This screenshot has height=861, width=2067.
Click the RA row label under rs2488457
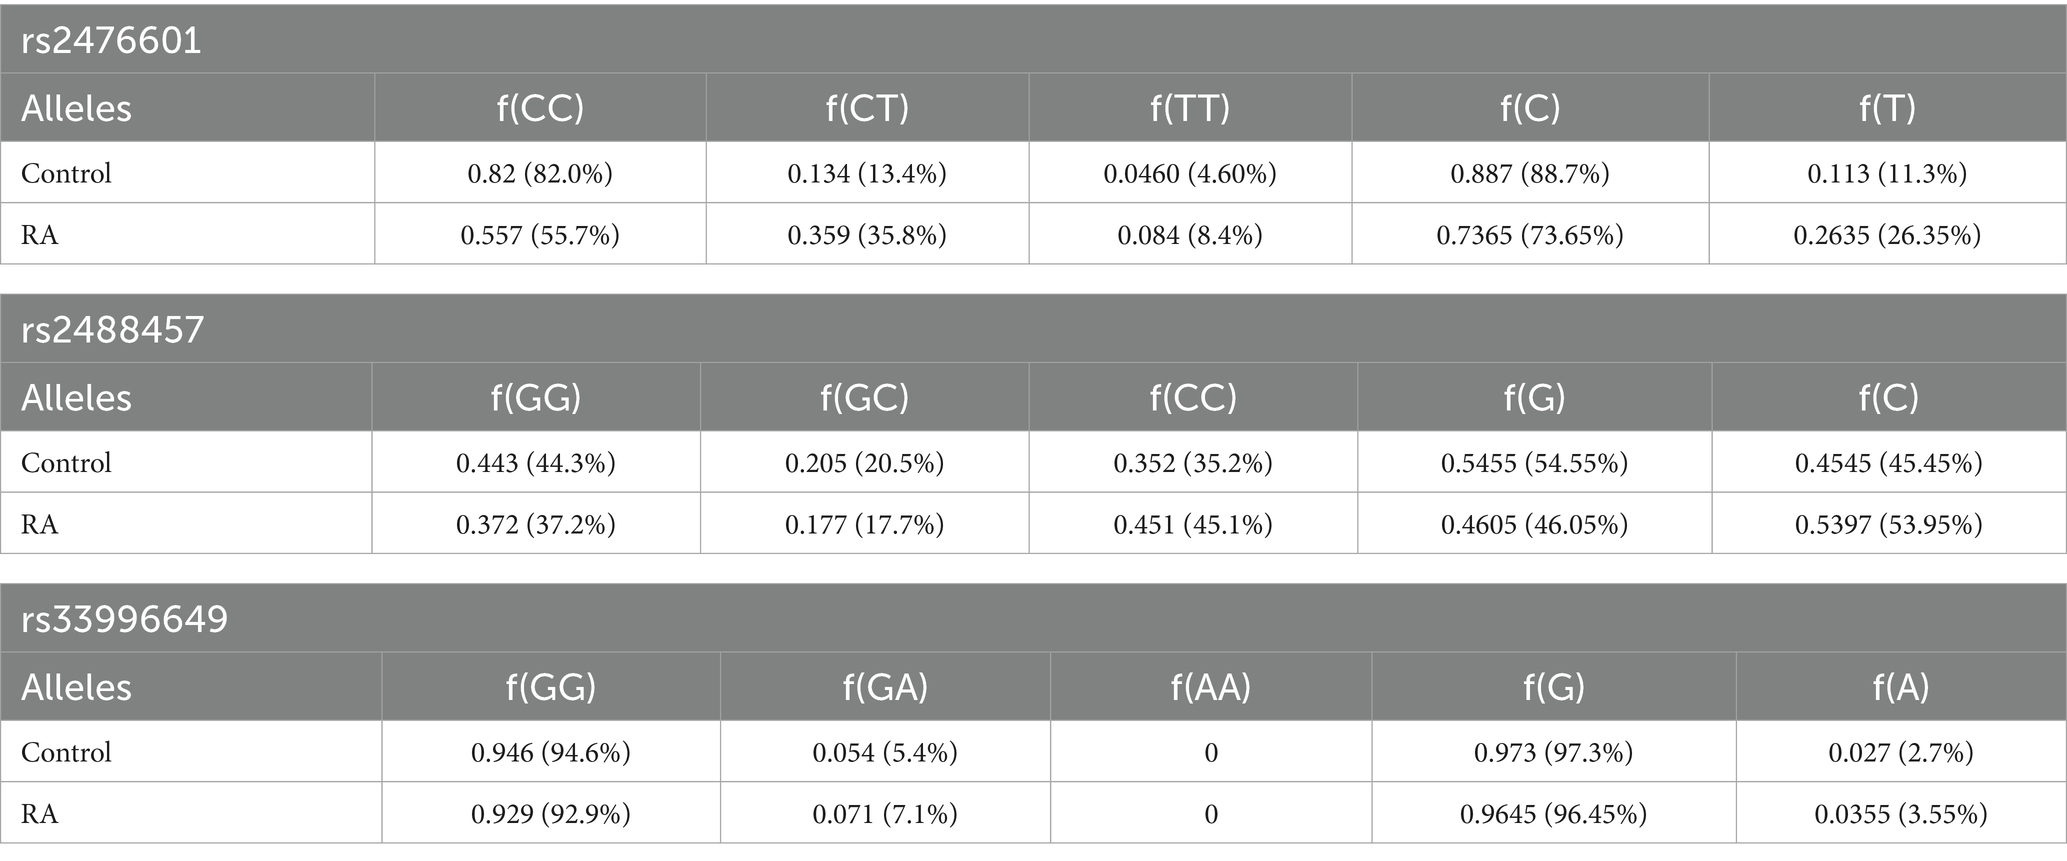[40, 524]
